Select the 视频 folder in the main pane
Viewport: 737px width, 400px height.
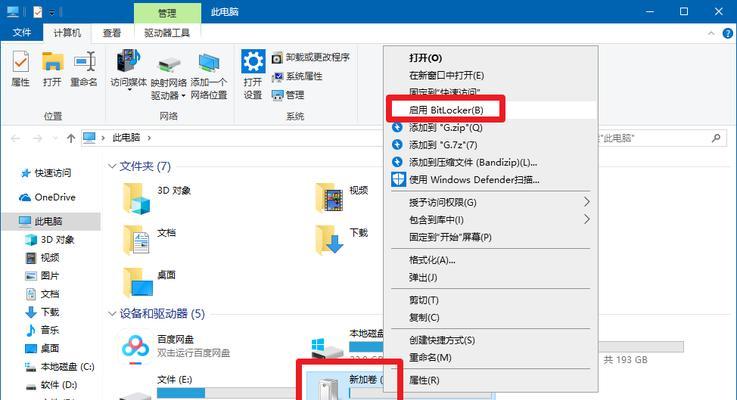coord(342,197)
